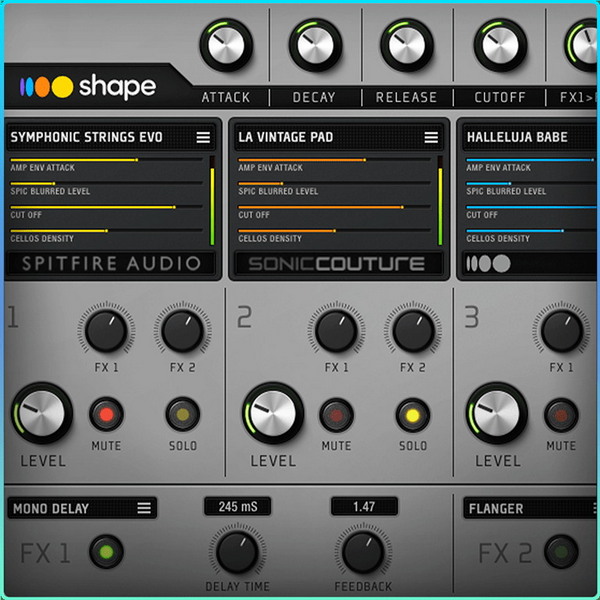Click the SonicCouture brand badge
The height and width of the screenshot is (600, 600).
[x=337, y=264]
